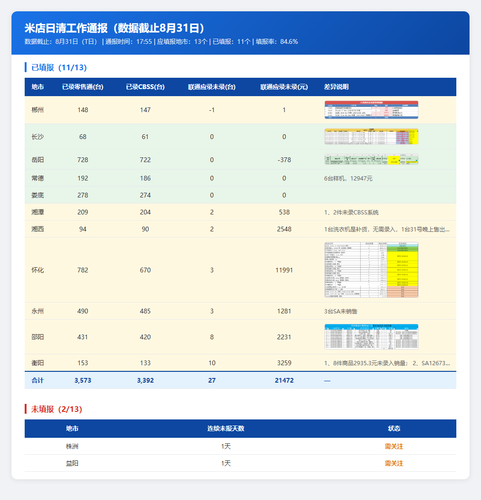
Task: Click the report title 米店日清工作通报
Action: [x=114, y=28]
